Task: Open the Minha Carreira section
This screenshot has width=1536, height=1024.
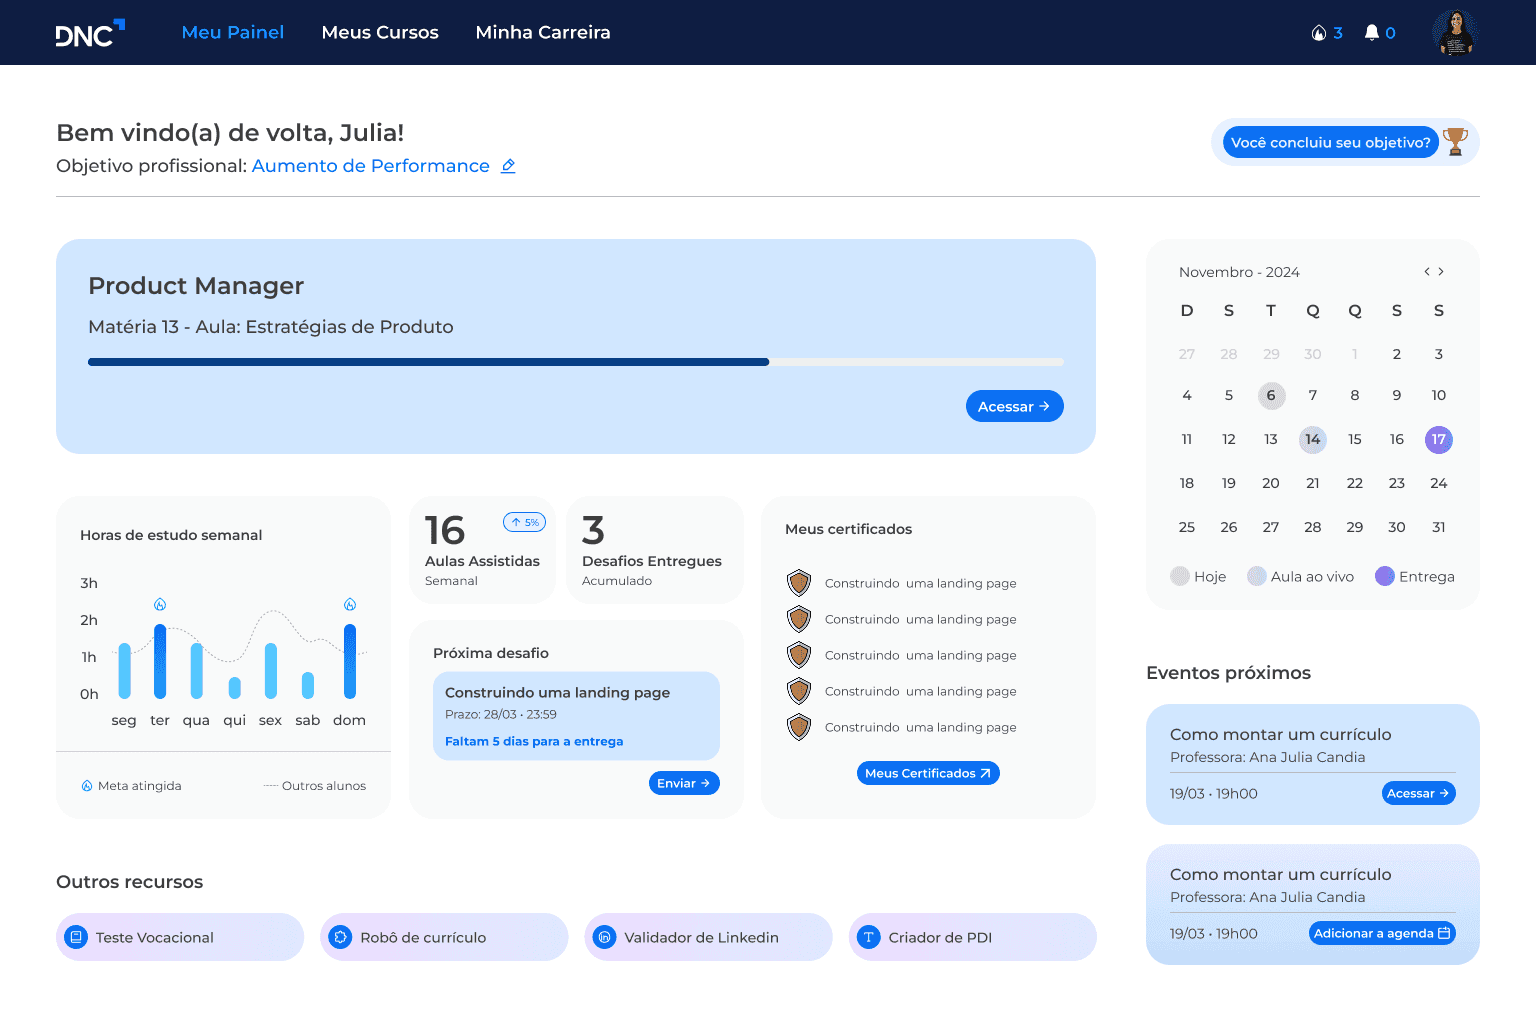Action: pyautogui.click(x=543, y=32)
